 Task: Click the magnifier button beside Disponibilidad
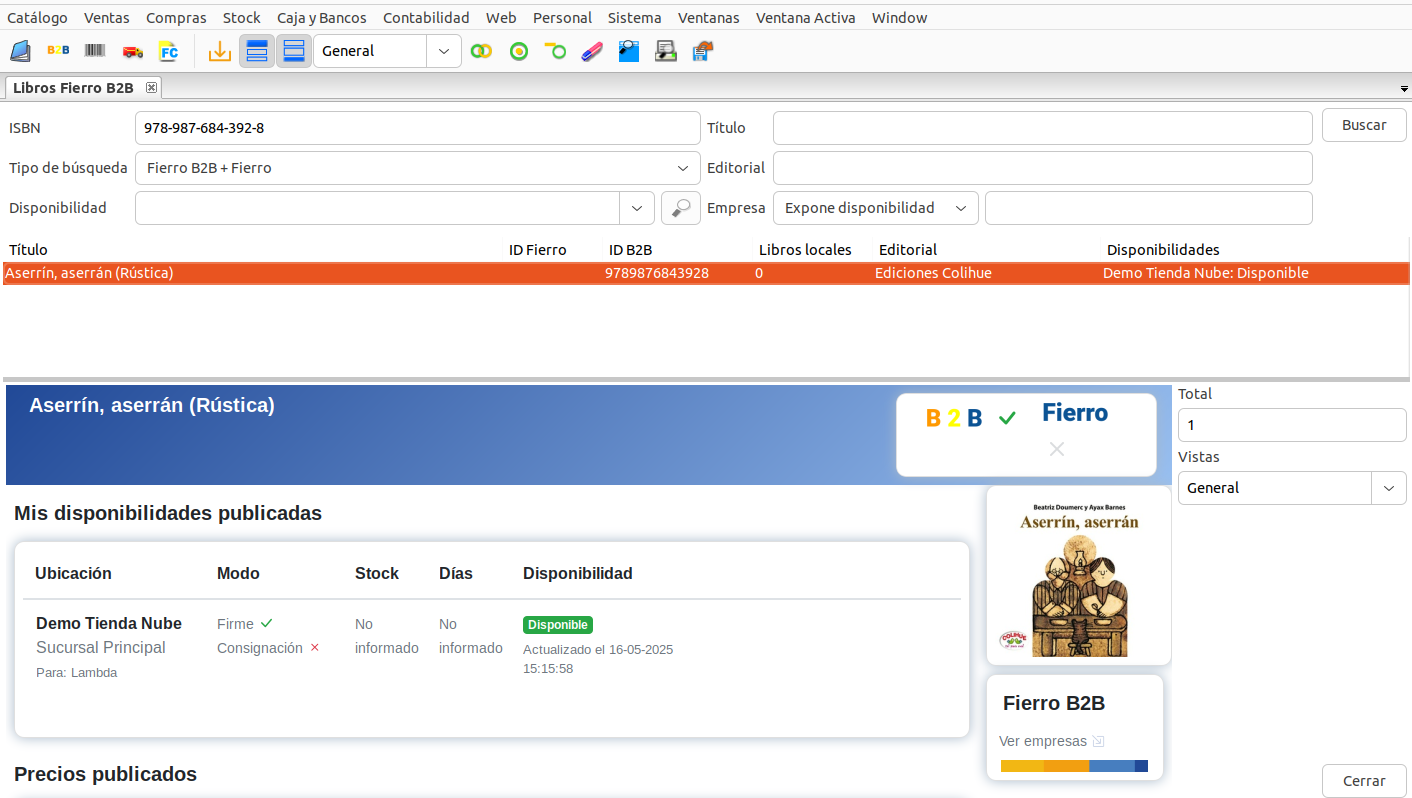click(x=680, y=208)
